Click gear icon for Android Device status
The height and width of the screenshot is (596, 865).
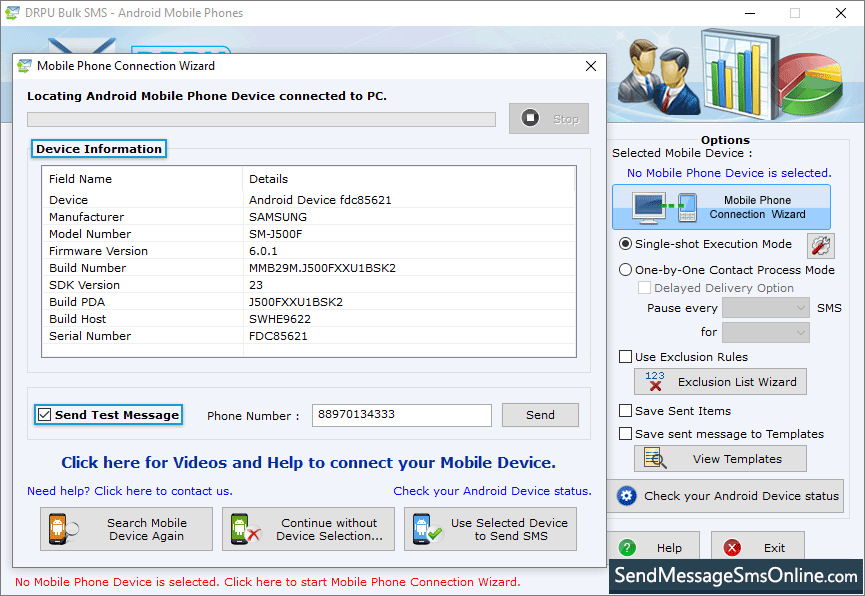tap(626, 496)
